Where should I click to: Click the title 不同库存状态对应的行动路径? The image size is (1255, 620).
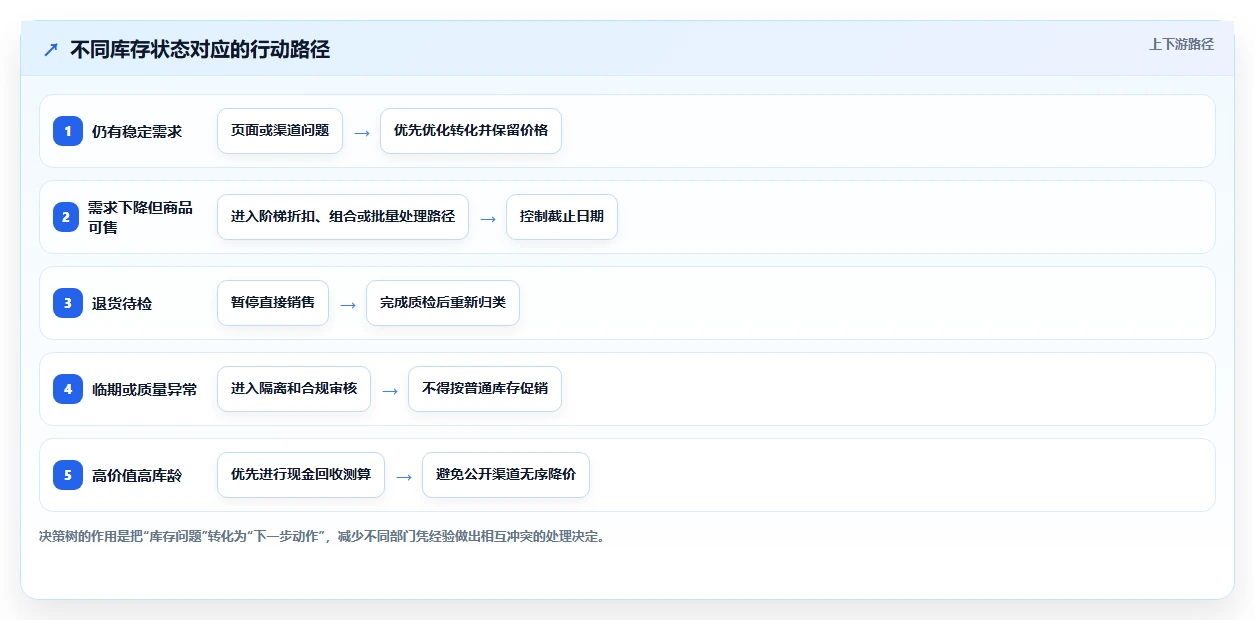(200, 49)
